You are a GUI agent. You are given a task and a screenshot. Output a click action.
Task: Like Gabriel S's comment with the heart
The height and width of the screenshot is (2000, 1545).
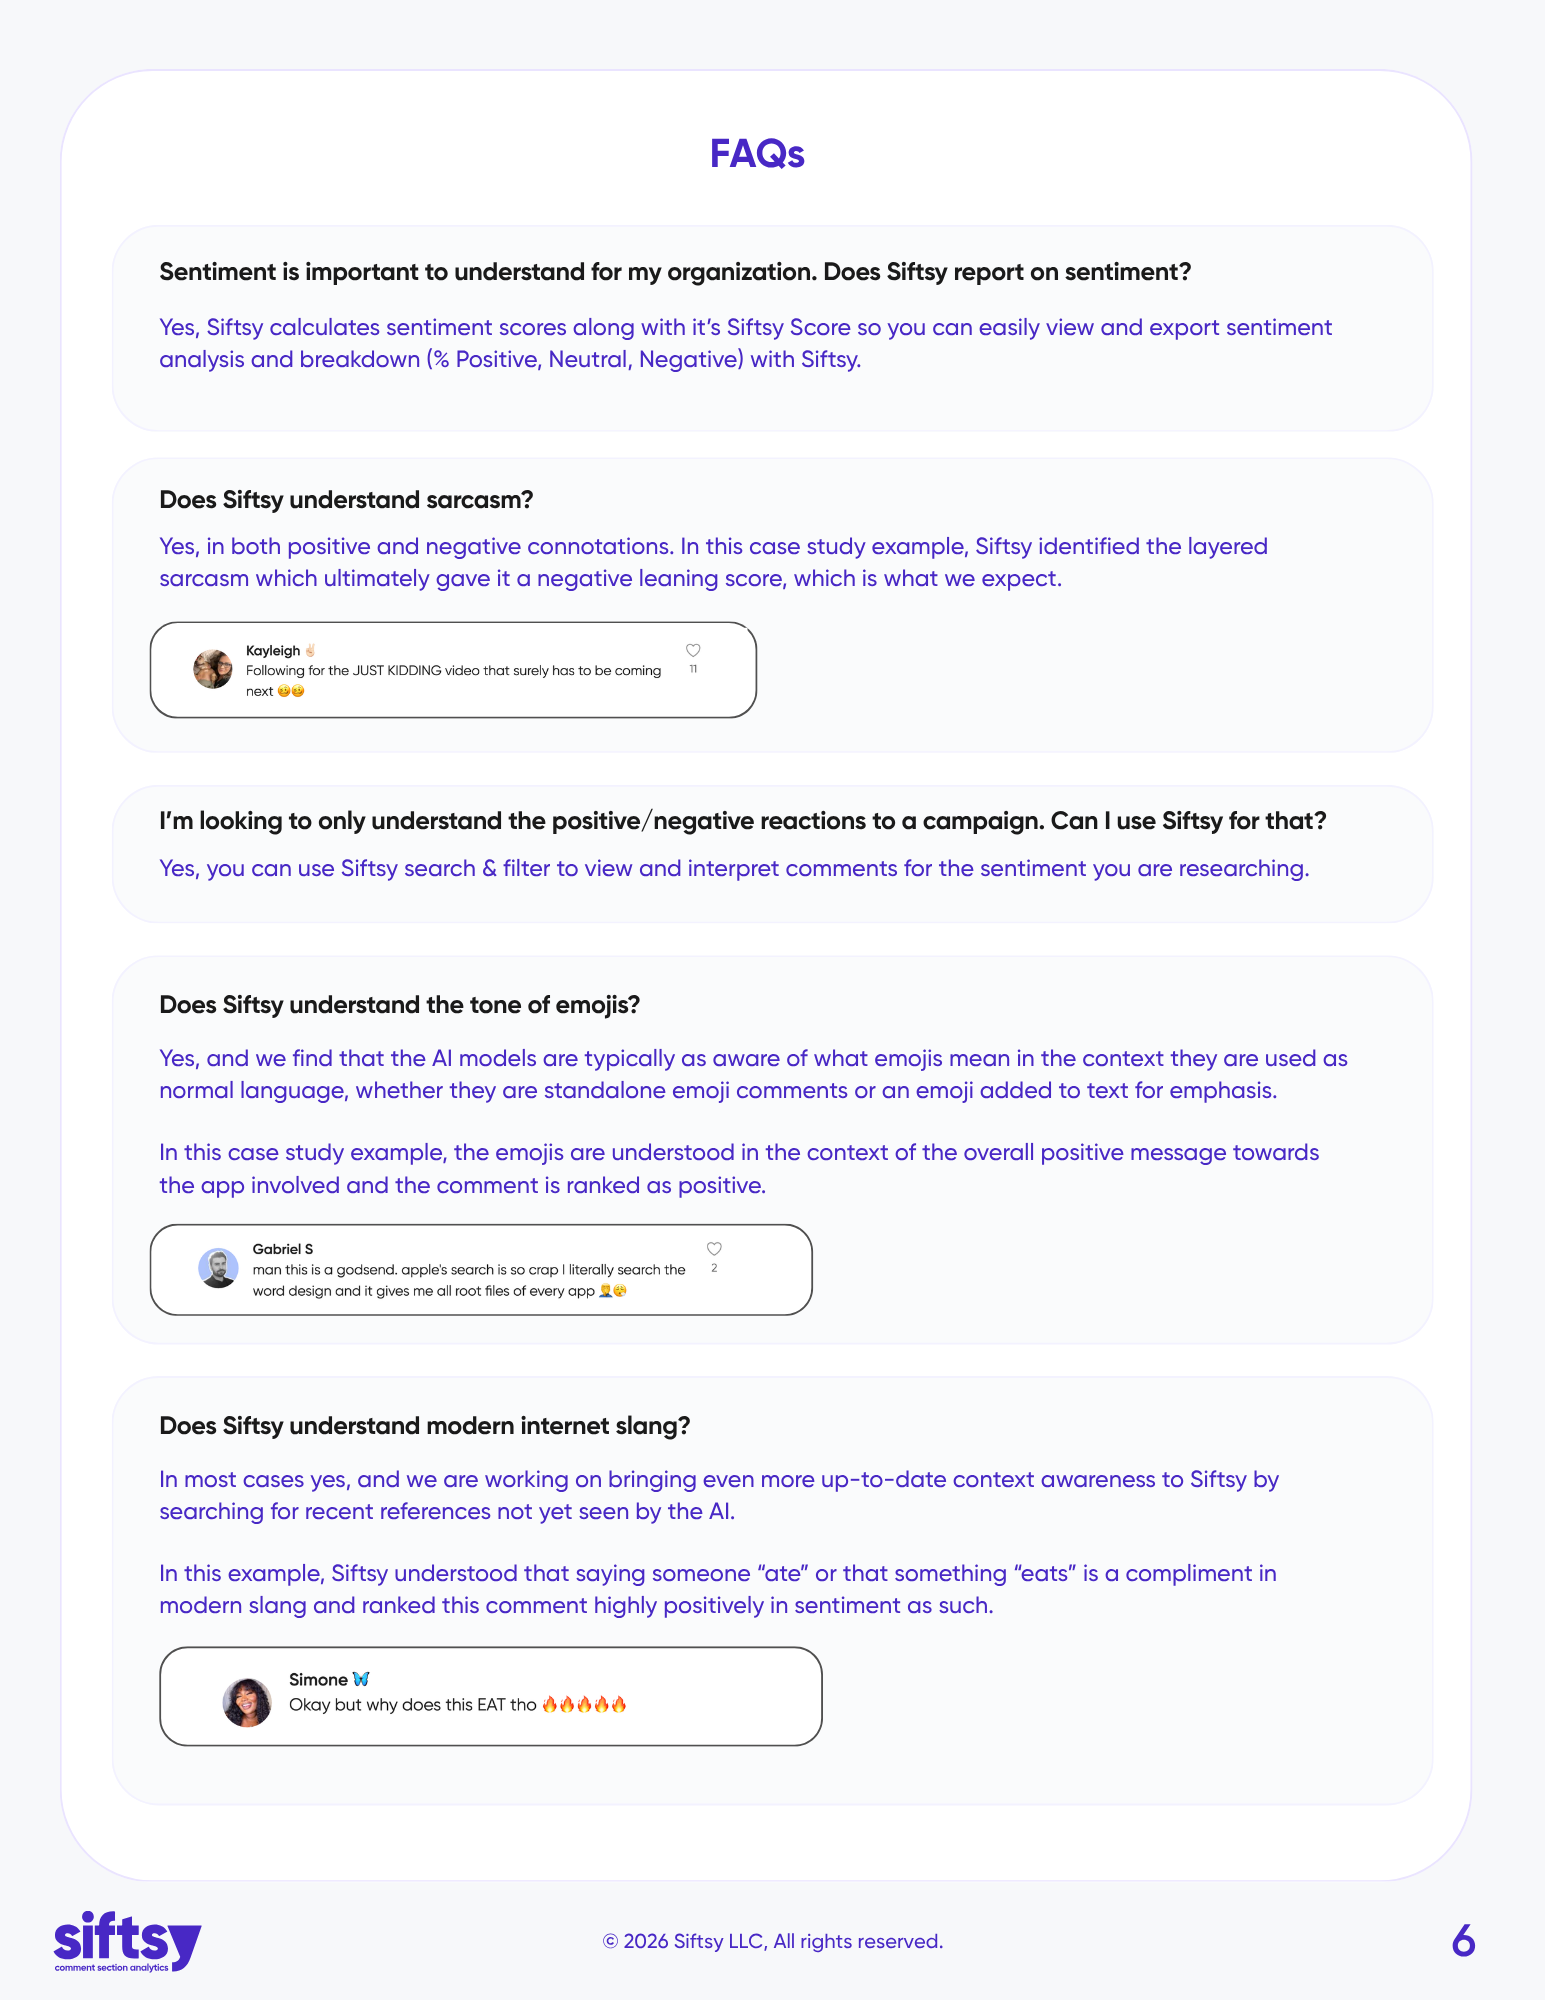(714, 1249)
